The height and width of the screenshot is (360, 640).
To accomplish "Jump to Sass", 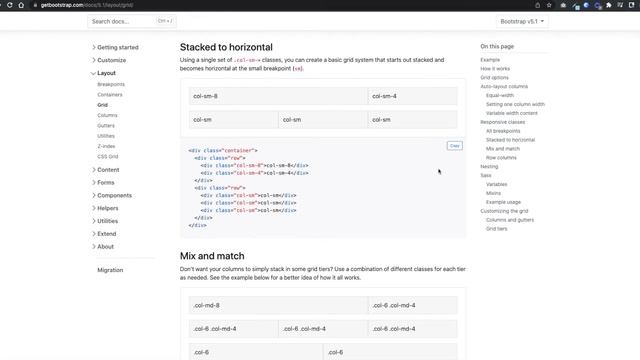I will tap(486, 176).
